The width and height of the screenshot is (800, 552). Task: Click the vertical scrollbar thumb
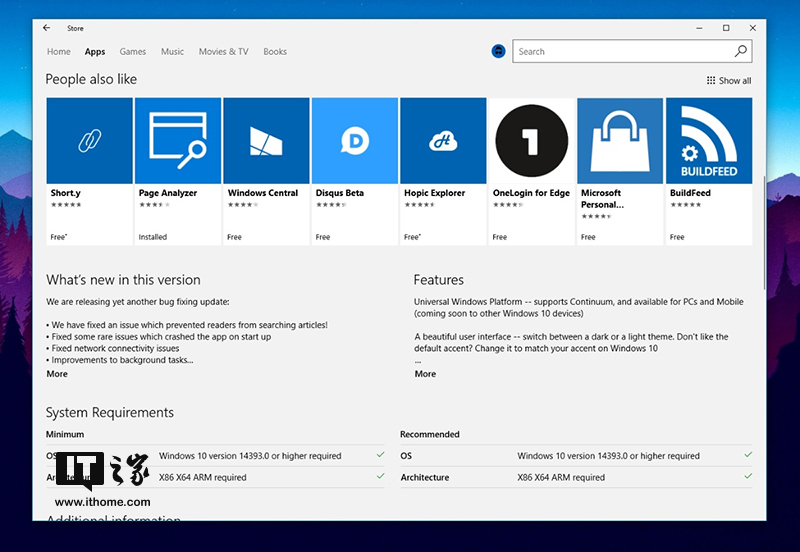coord(764,233)
